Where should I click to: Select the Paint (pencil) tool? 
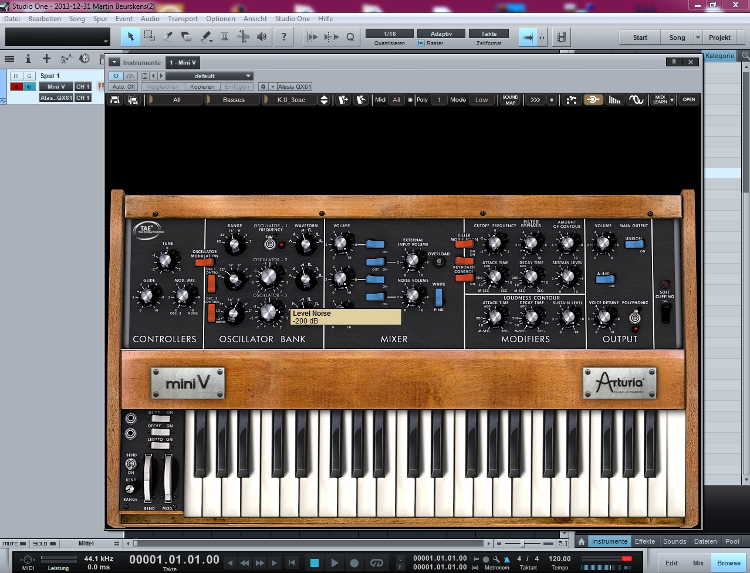point(206,37)
